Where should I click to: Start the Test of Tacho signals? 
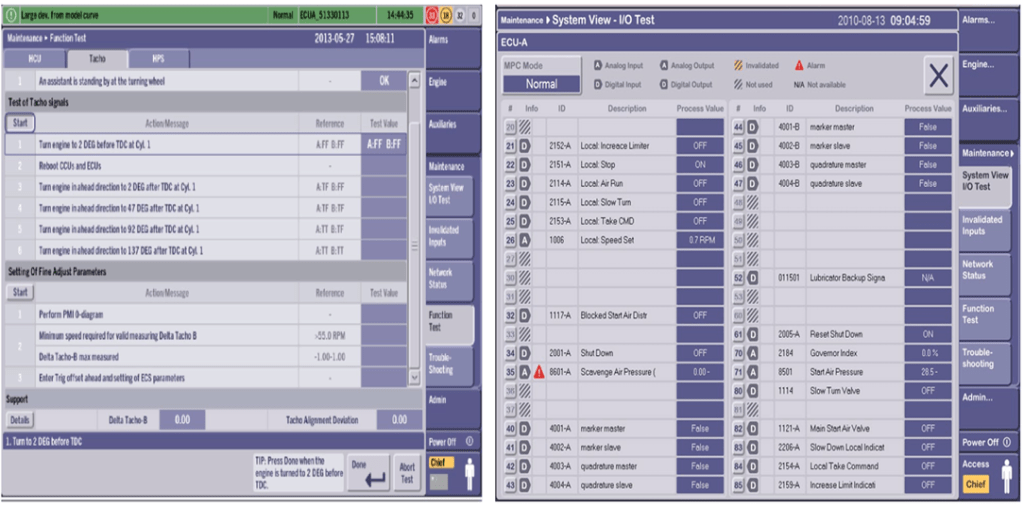click(x=20, y=123)
